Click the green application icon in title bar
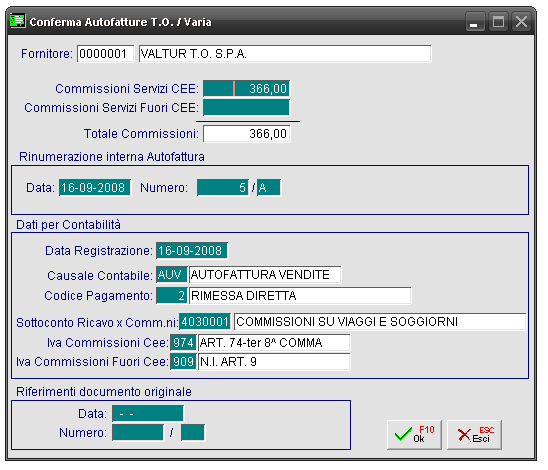548x470 pixels. (17, 21)
